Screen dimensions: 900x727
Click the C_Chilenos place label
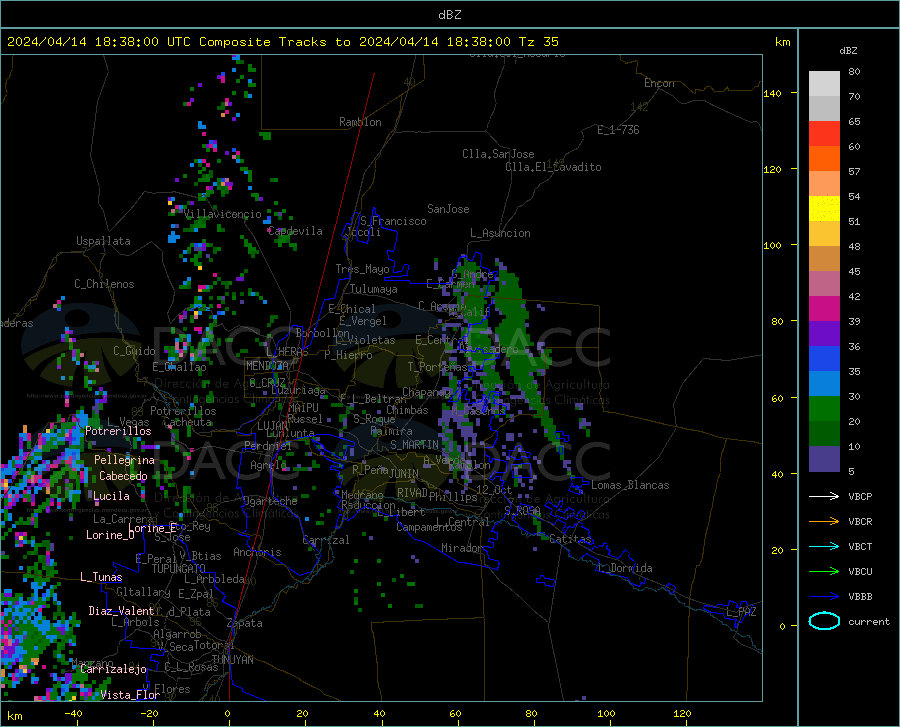pyautogui.click(x=104, y=284)
